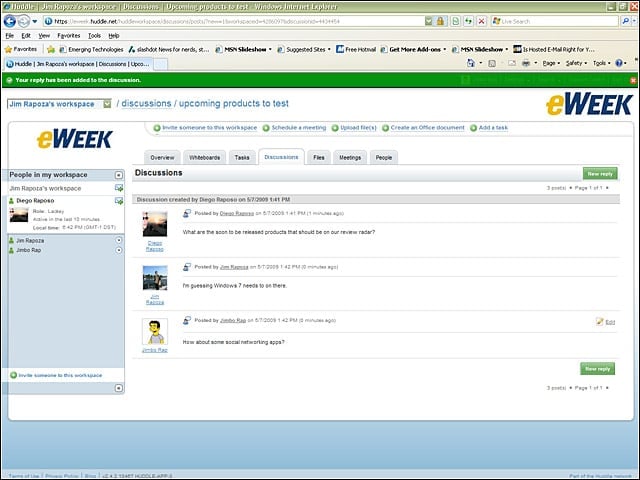Screen dimensions: 640x480
Task: Open the Edit menu
Action: [x=26, y=36]
